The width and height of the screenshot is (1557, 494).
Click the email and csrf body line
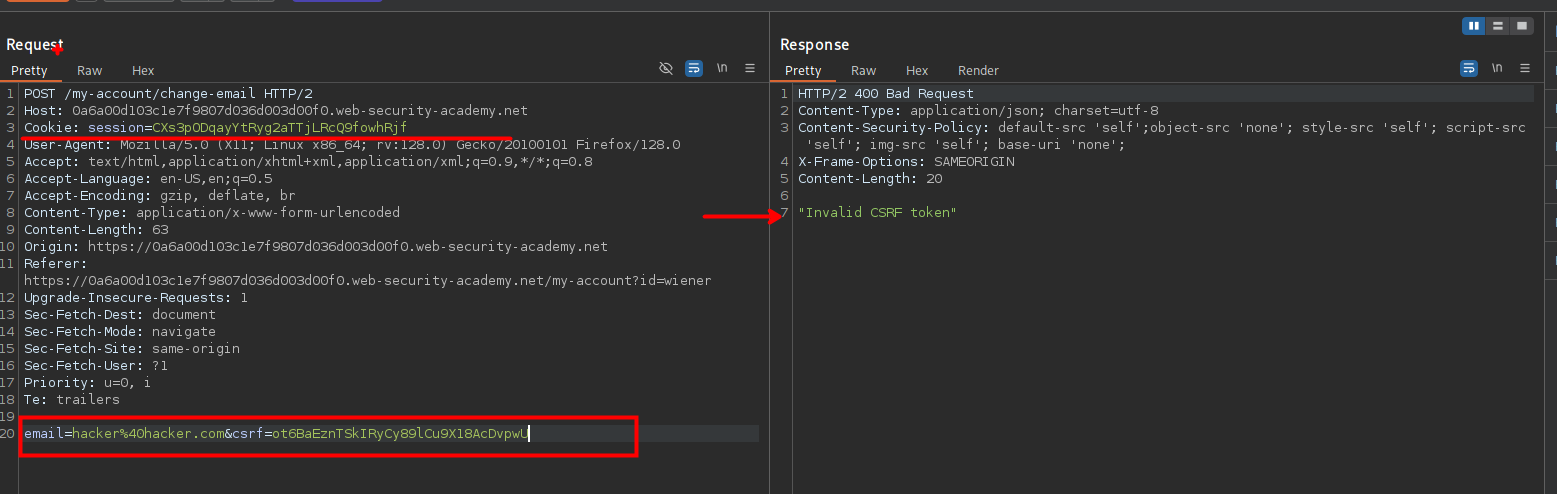[x=276, y=433]
